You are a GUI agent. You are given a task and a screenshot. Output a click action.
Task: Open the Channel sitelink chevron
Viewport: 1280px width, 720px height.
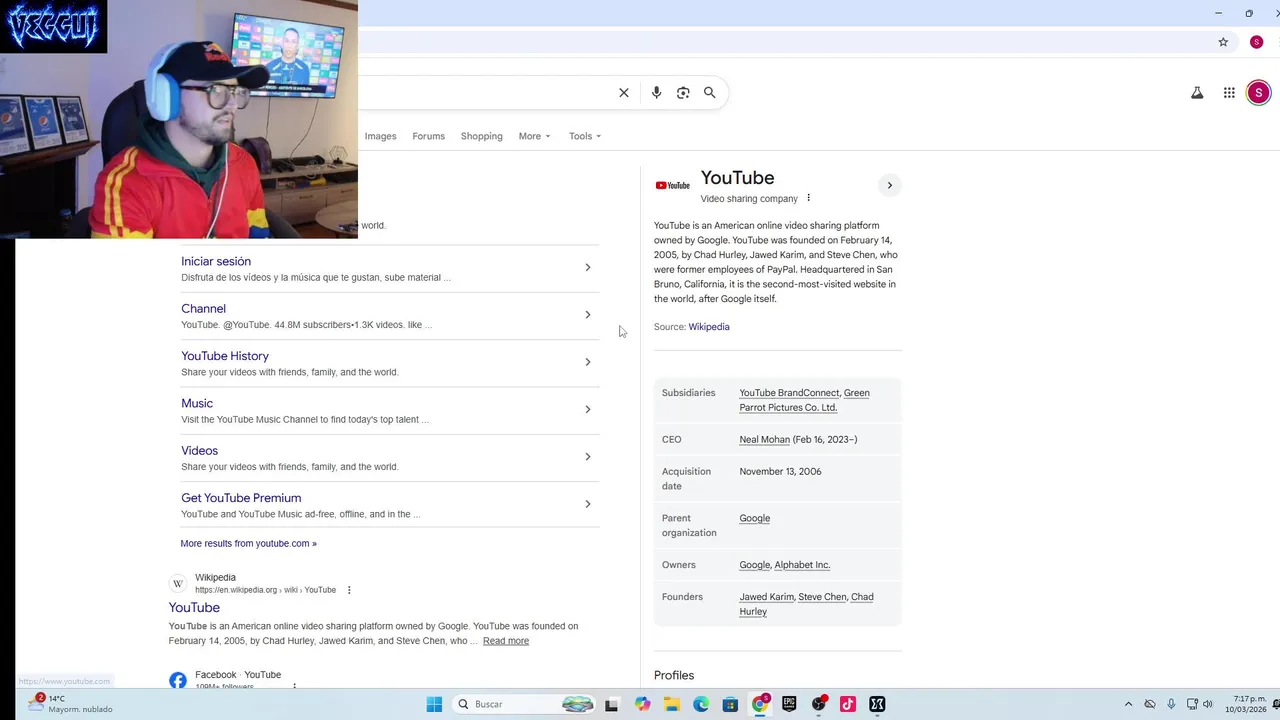(x=588, y=315)
